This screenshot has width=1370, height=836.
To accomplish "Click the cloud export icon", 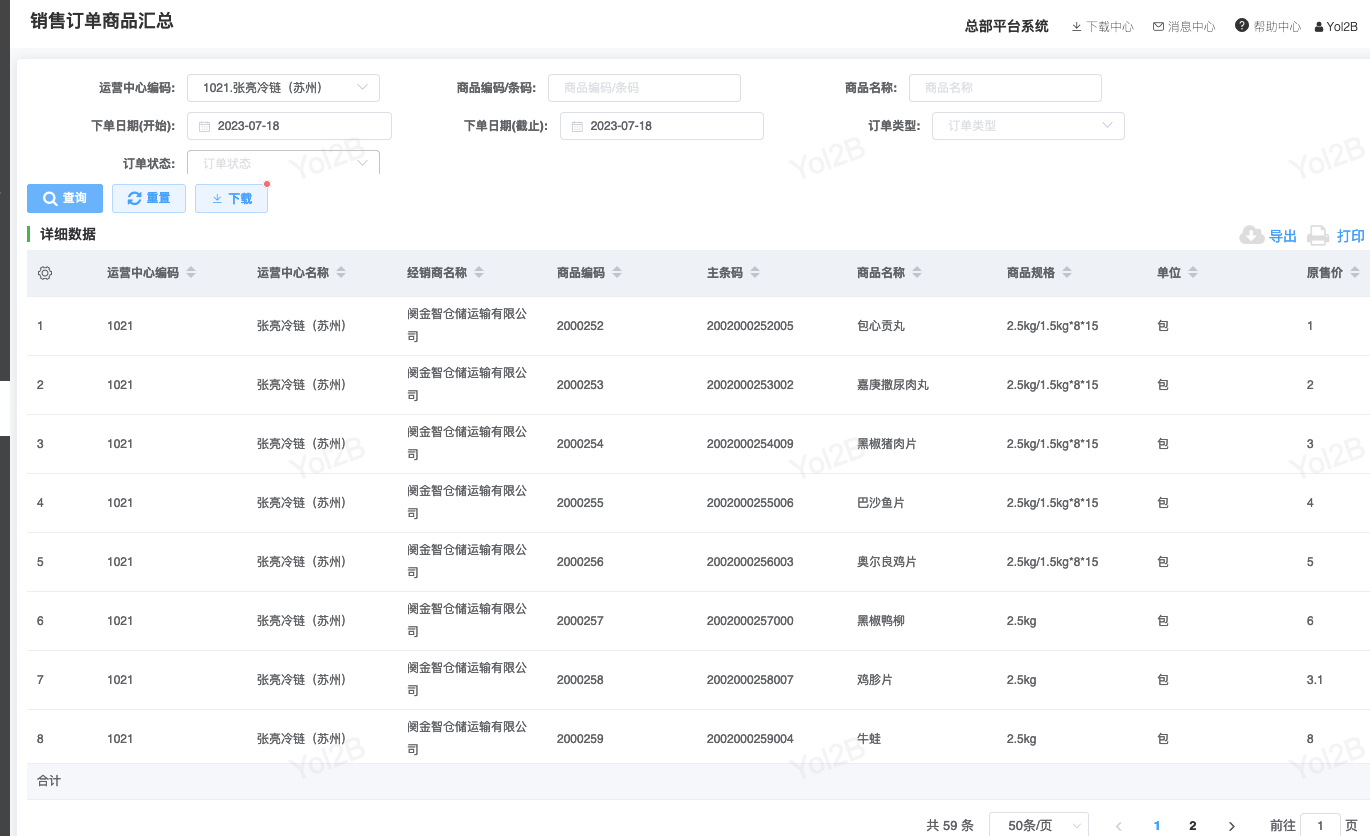I will (1251, 235).
